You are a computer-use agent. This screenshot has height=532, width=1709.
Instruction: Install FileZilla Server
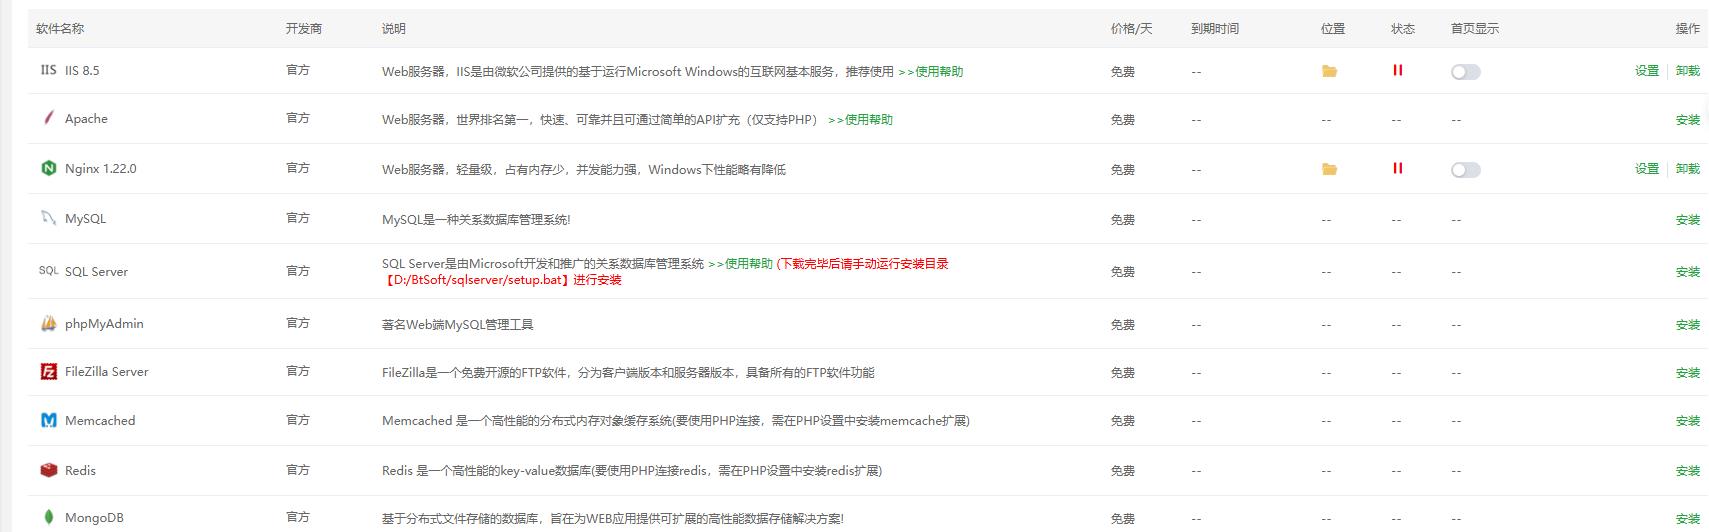(1688, 373)
